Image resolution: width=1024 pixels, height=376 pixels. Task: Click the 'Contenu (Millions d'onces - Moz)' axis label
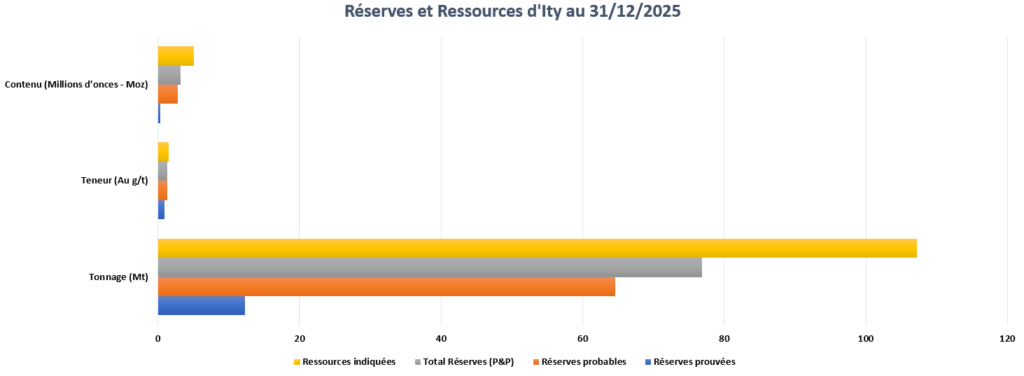[x=76, y=85]
